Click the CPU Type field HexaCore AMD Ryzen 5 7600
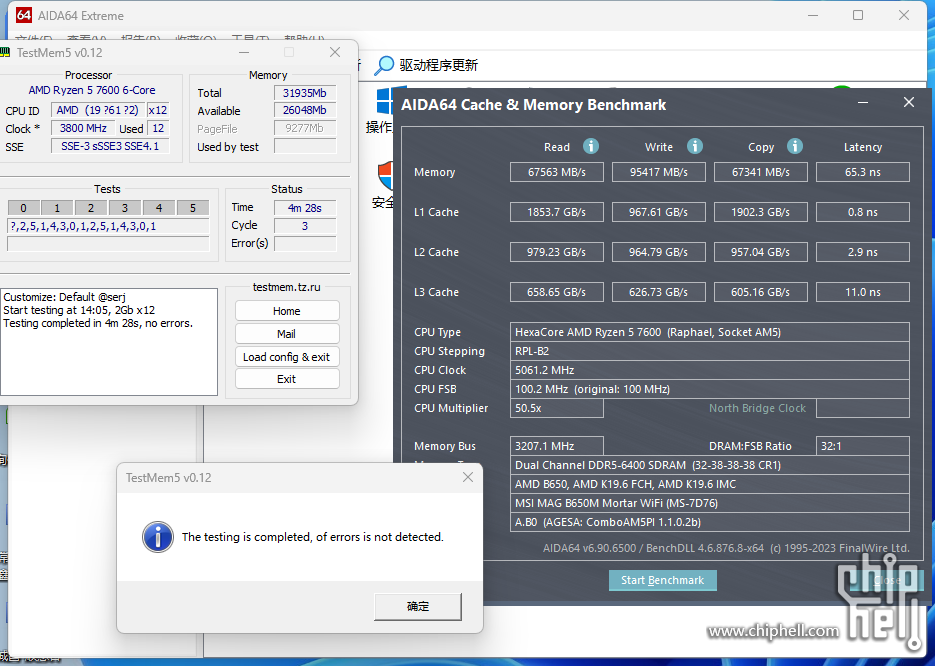The height and width of the screenshot is (666, 935). click(x=710, y=332)
